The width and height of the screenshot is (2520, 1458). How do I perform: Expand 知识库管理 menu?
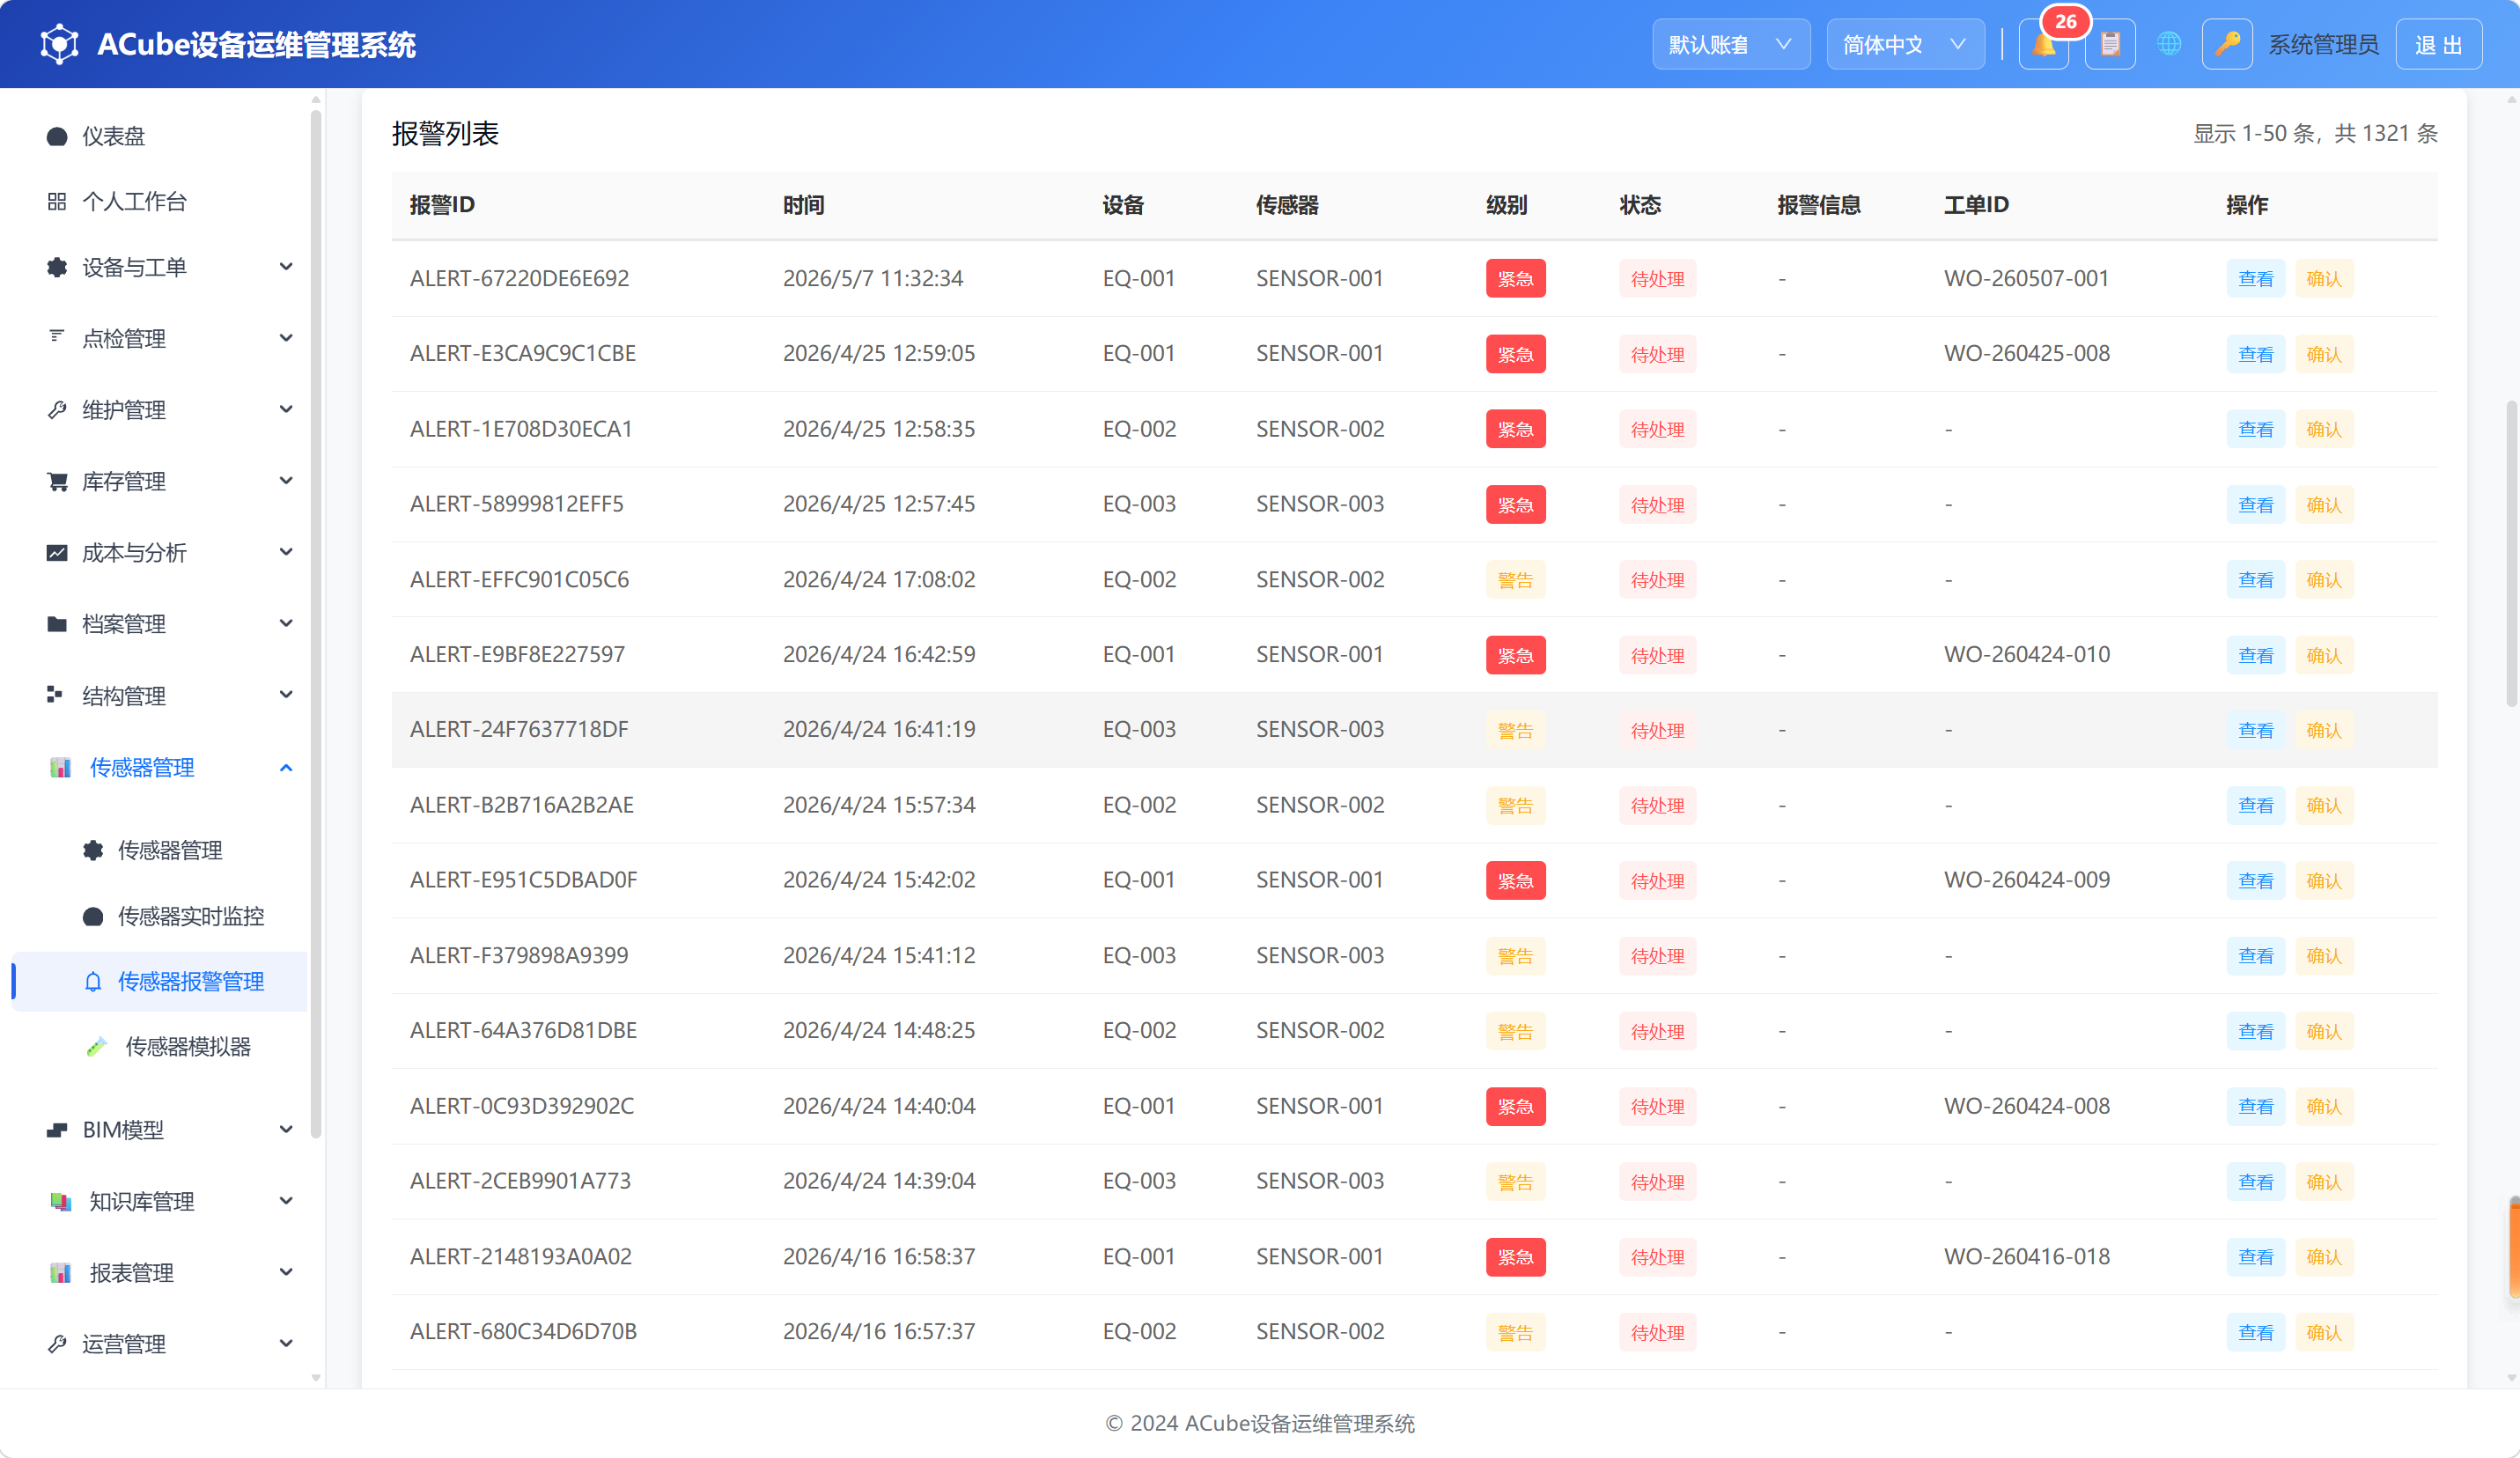pyautogui.click(x=160, y=1201)
